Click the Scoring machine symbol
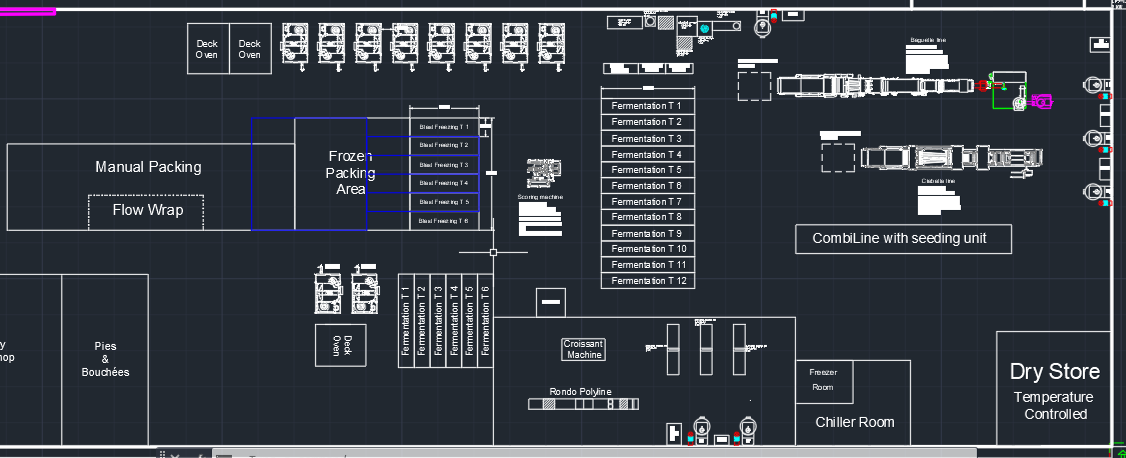 coord(541,173)
